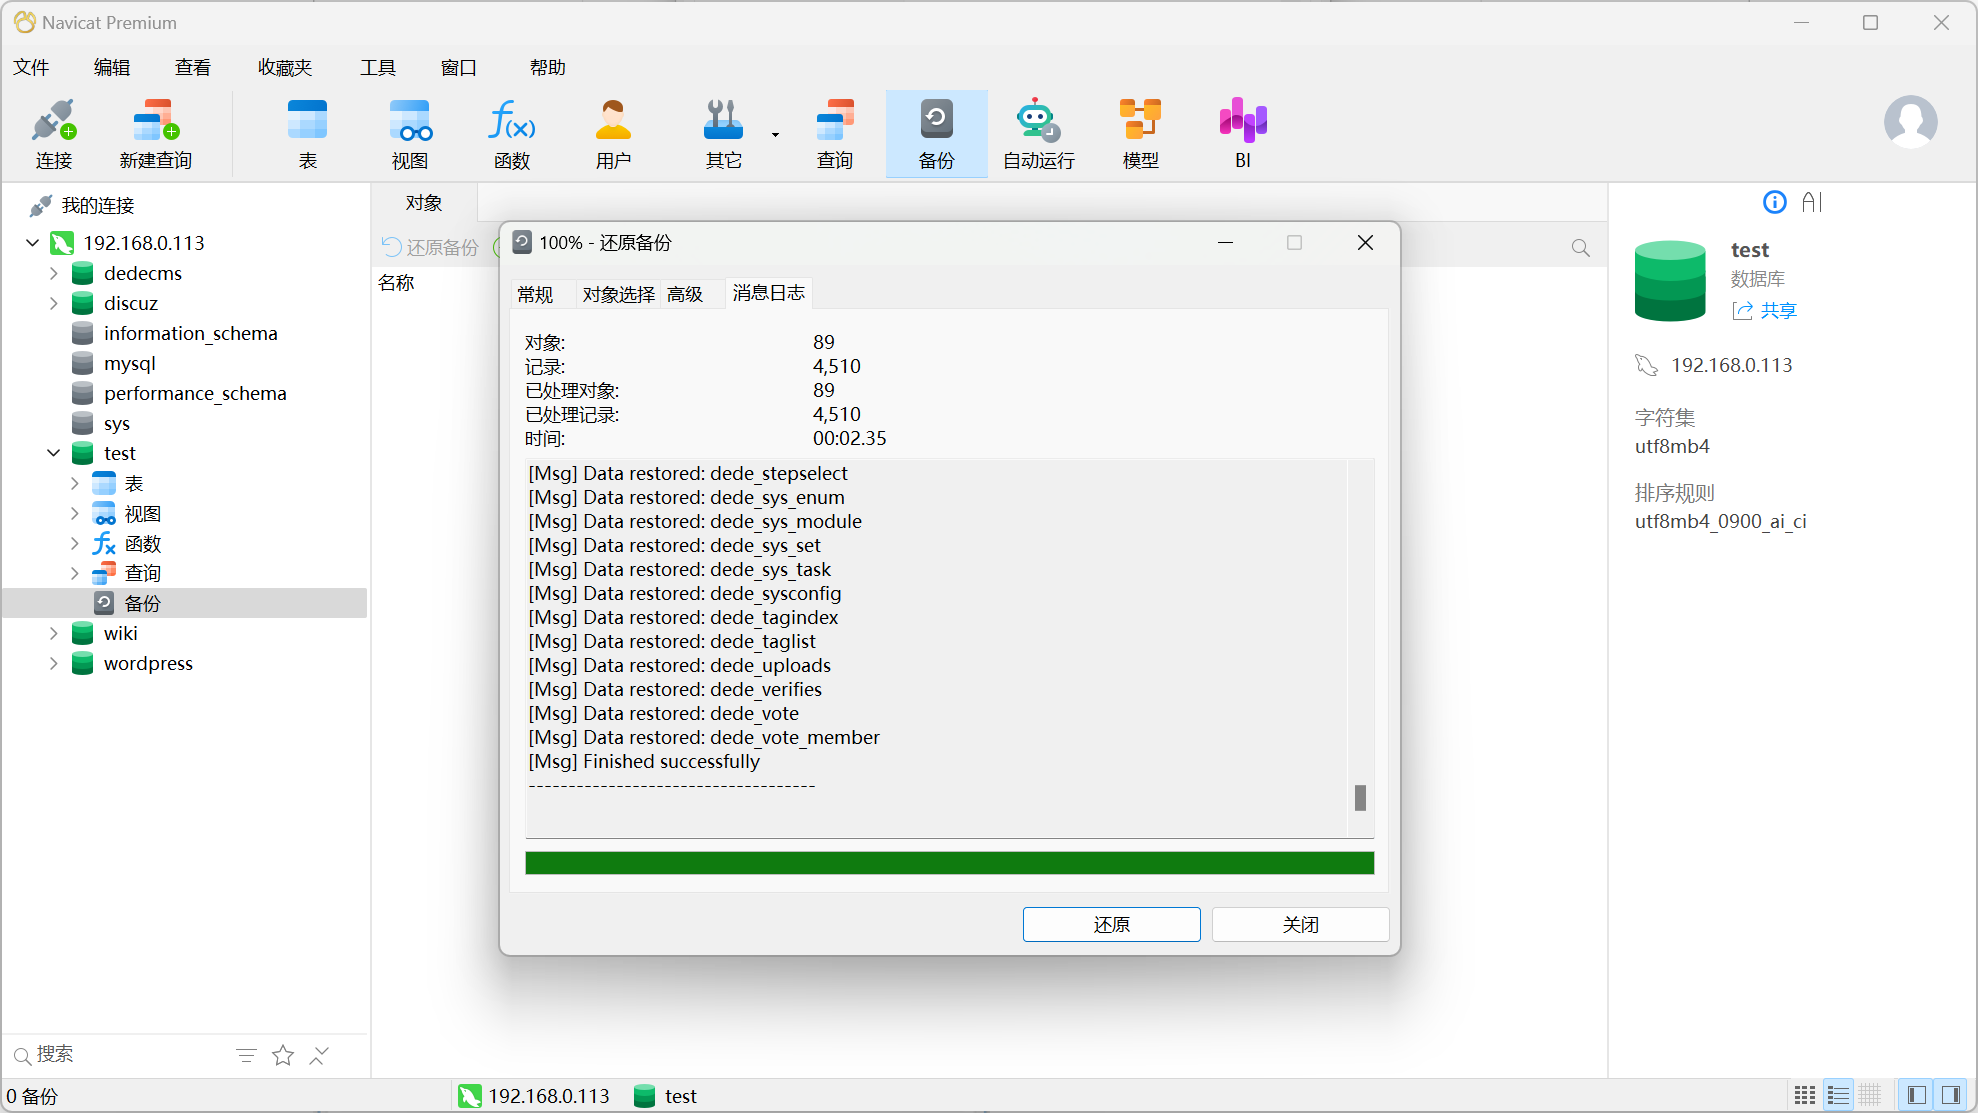Open Automation (自动运行) toolbar icon
Screen dimensions: 1978x1113
coord(1039,134)
